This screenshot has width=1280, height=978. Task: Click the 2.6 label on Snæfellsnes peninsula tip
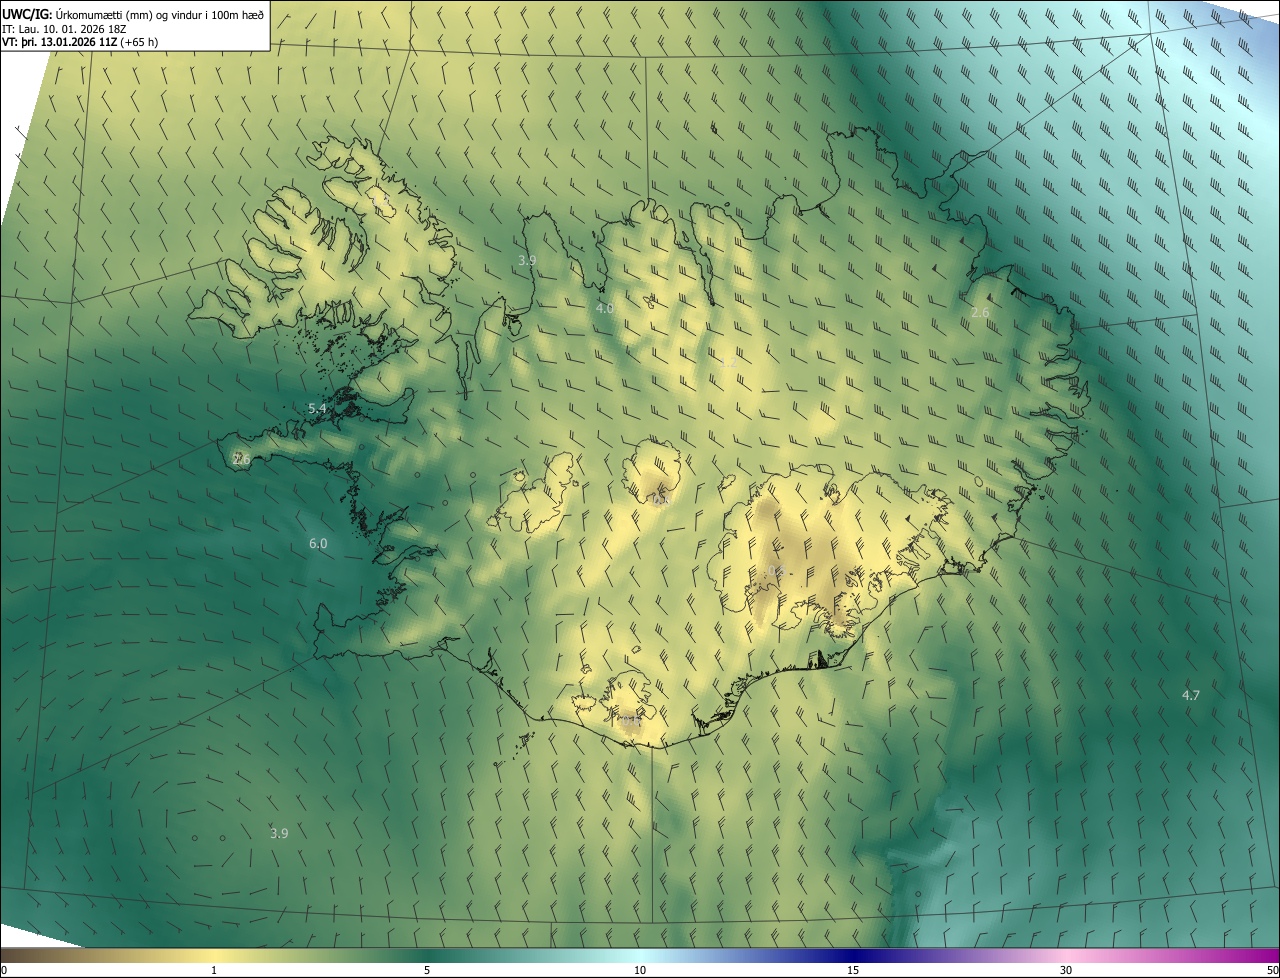(x=241, y=459)
